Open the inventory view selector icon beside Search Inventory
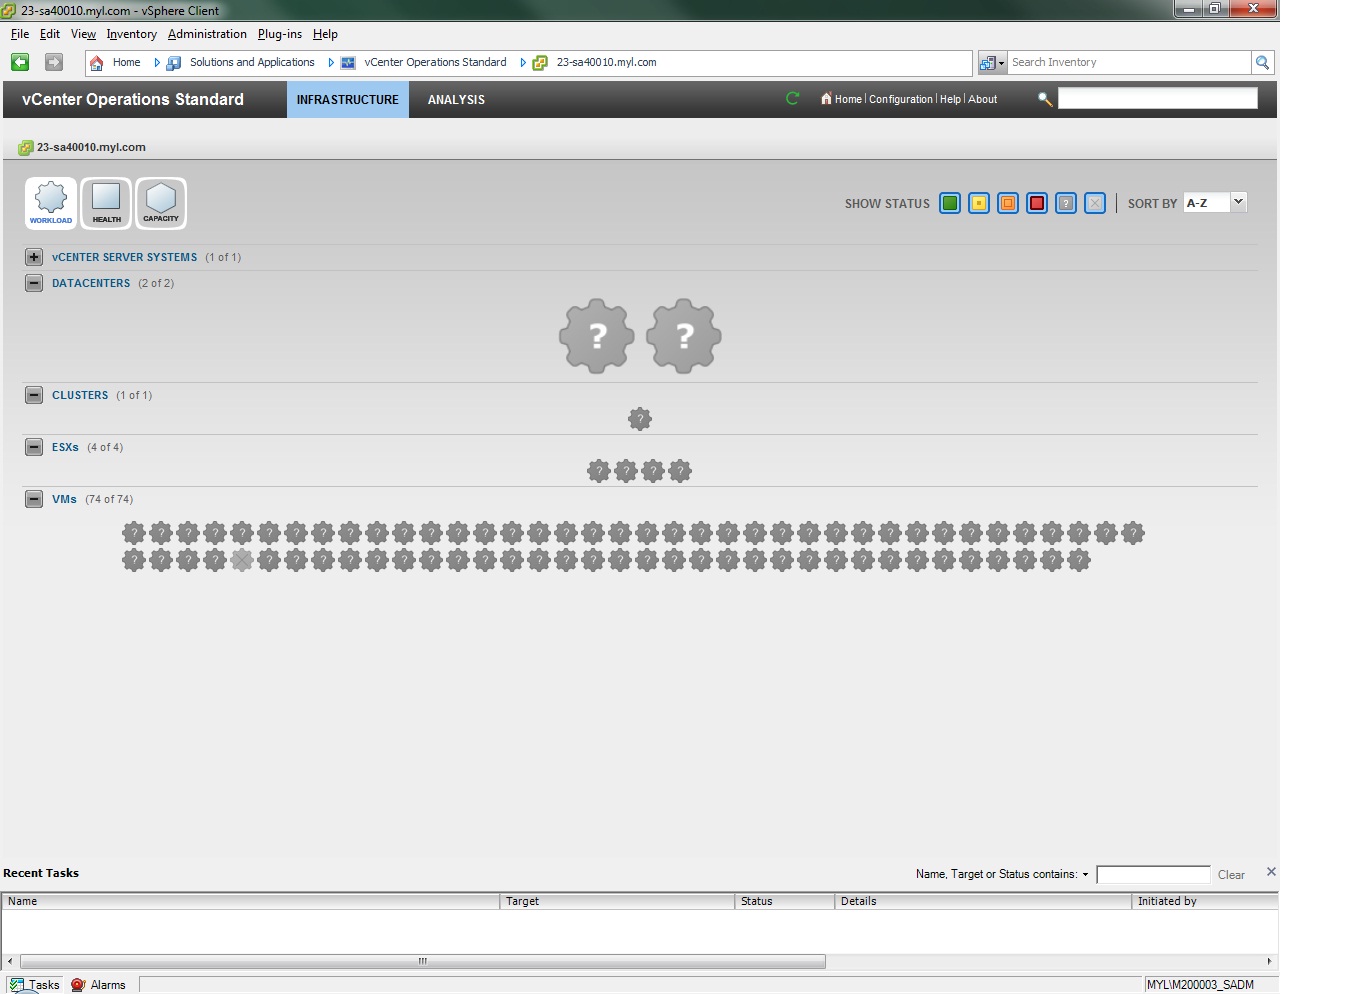 [991, 62]
